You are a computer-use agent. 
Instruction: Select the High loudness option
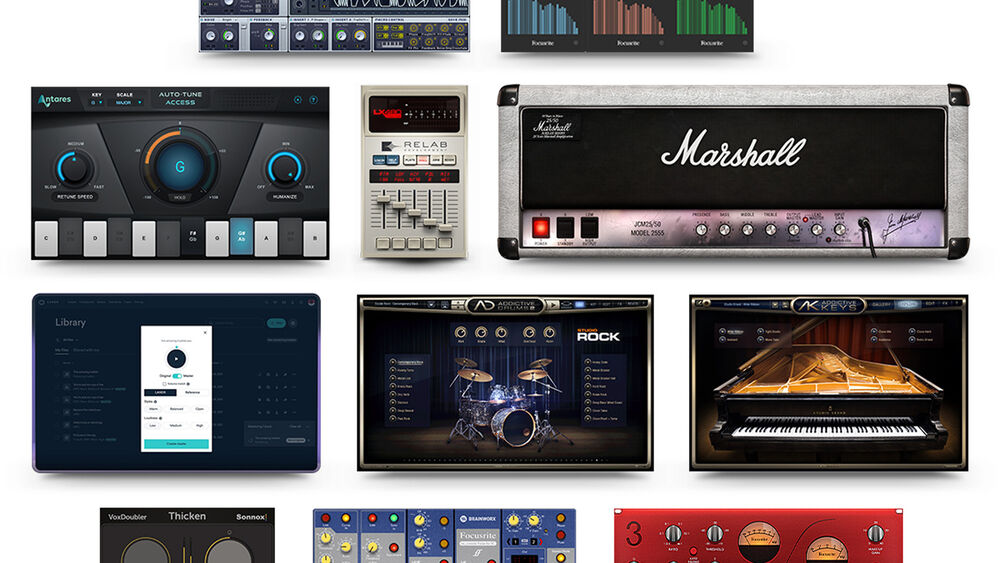click(199, 425)
